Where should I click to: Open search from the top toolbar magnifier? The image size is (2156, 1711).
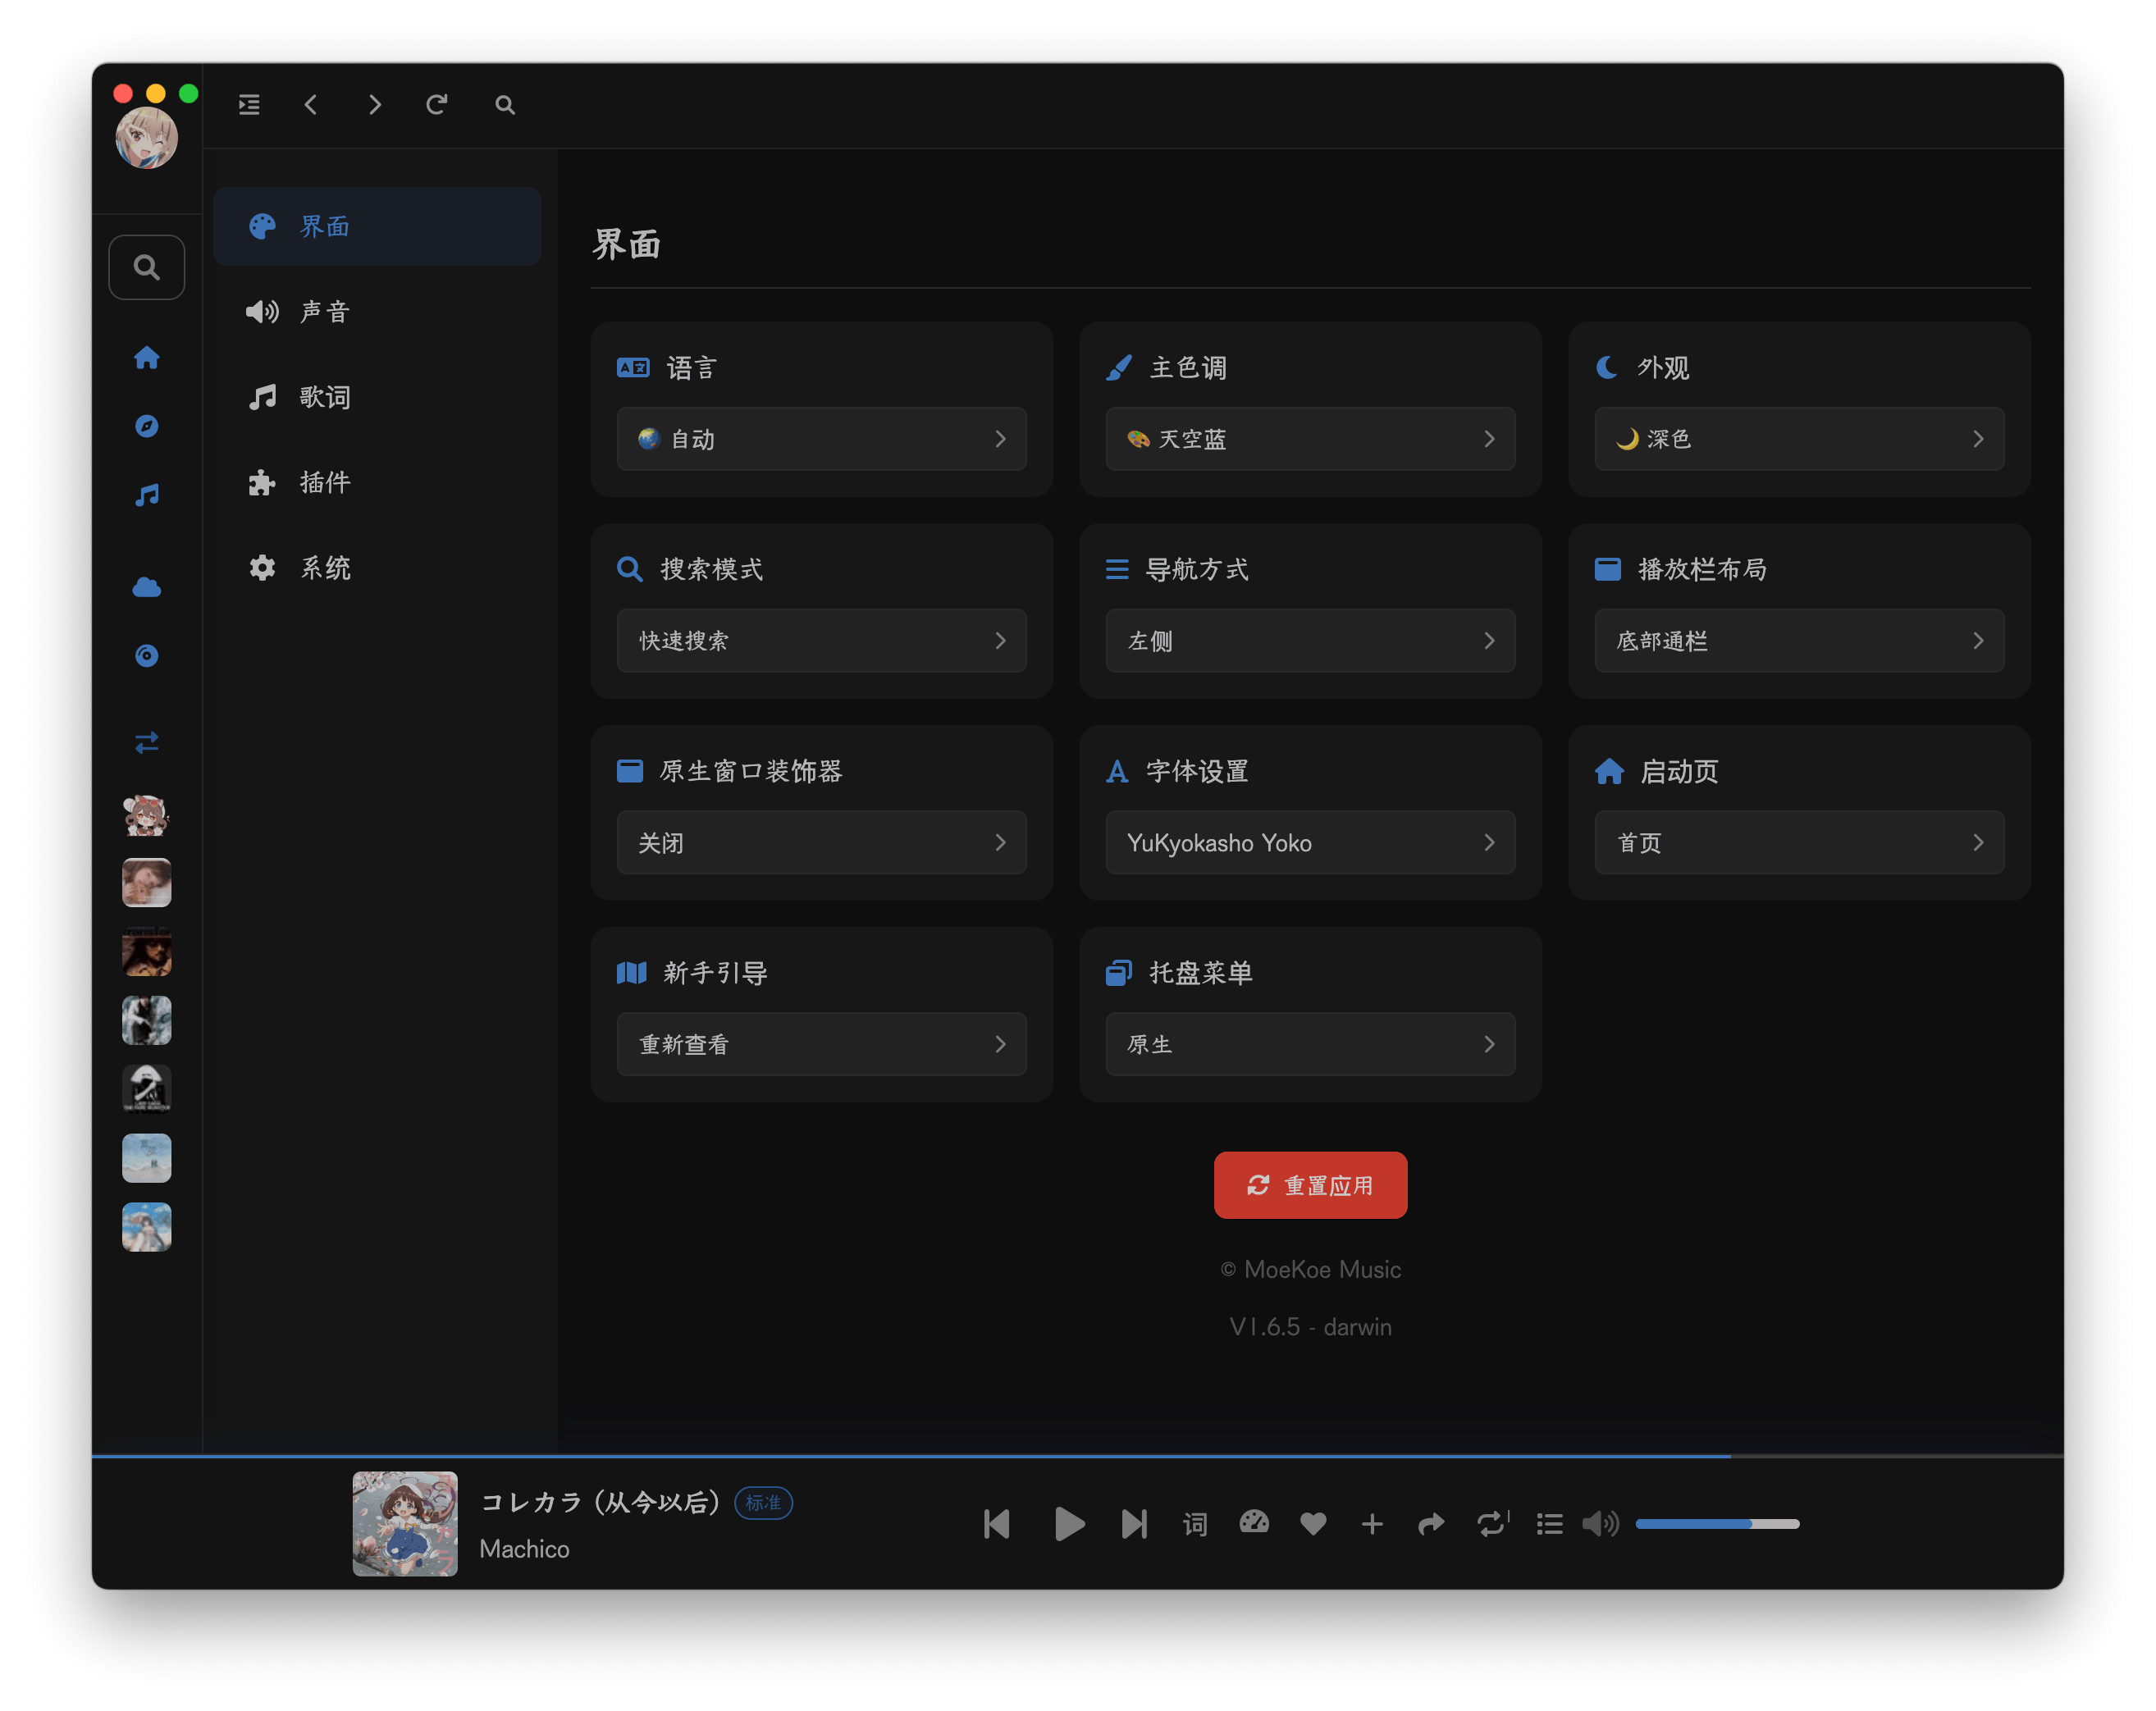tap(505, 105)
